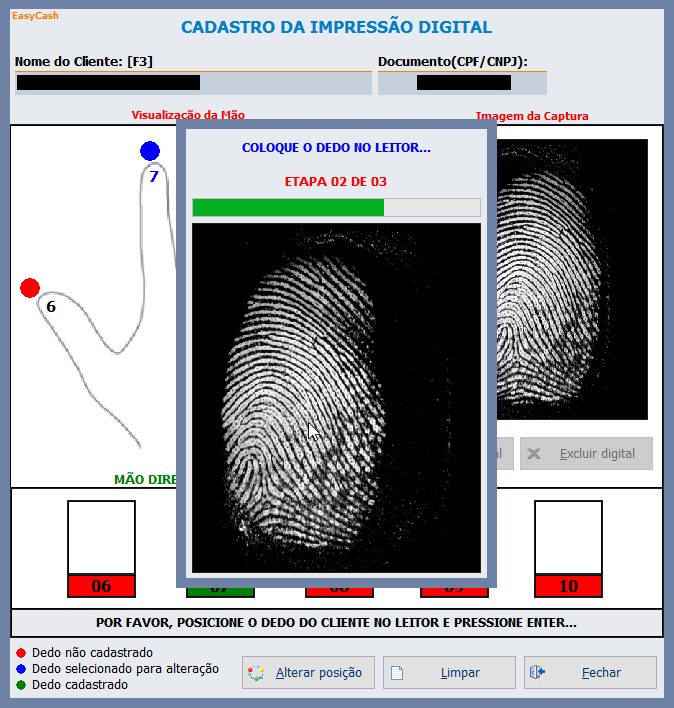Click the red legend dot for Dedo não cadastrado
This screenshot has height=708, width=674.
[22, 653]
